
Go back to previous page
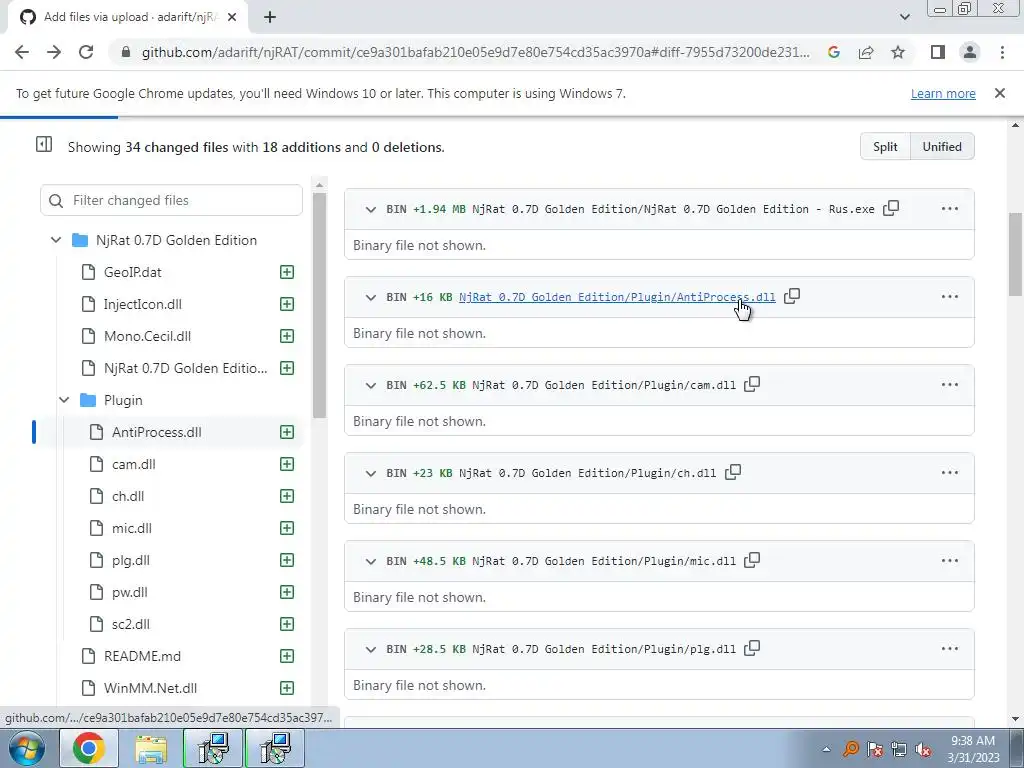pyautogui.click(x=22, y=52)
